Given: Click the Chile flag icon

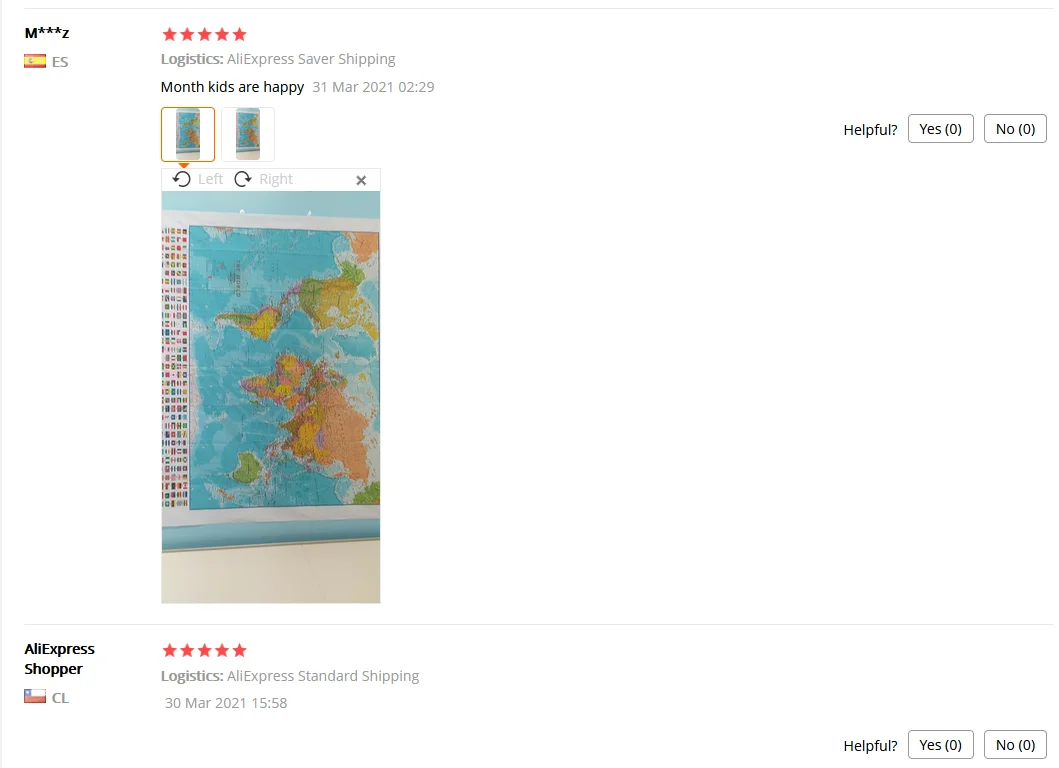Looking at the screenshot, I should 35,696.
